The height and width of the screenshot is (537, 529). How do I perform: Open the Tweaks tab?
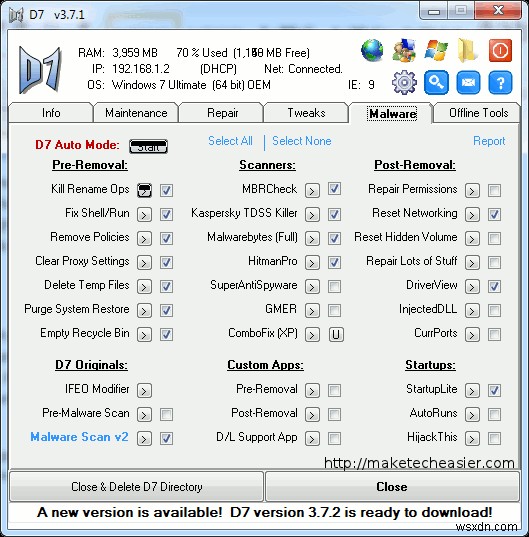(x=306, y=113)
